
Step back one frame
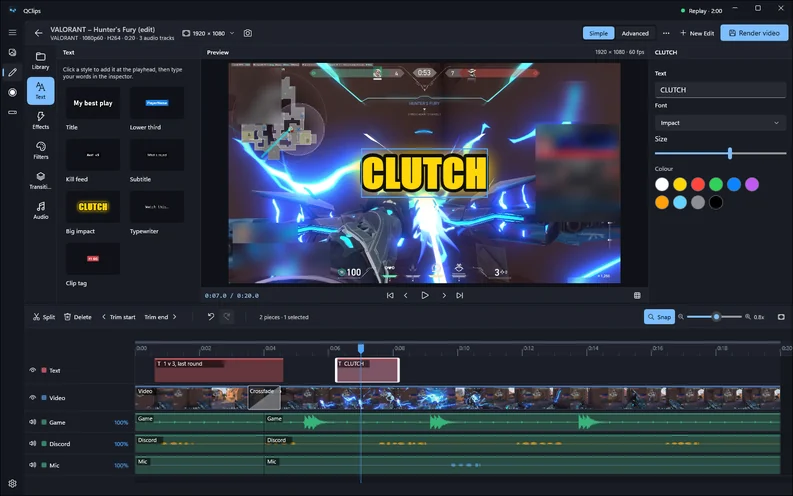[x=406, y=295]
